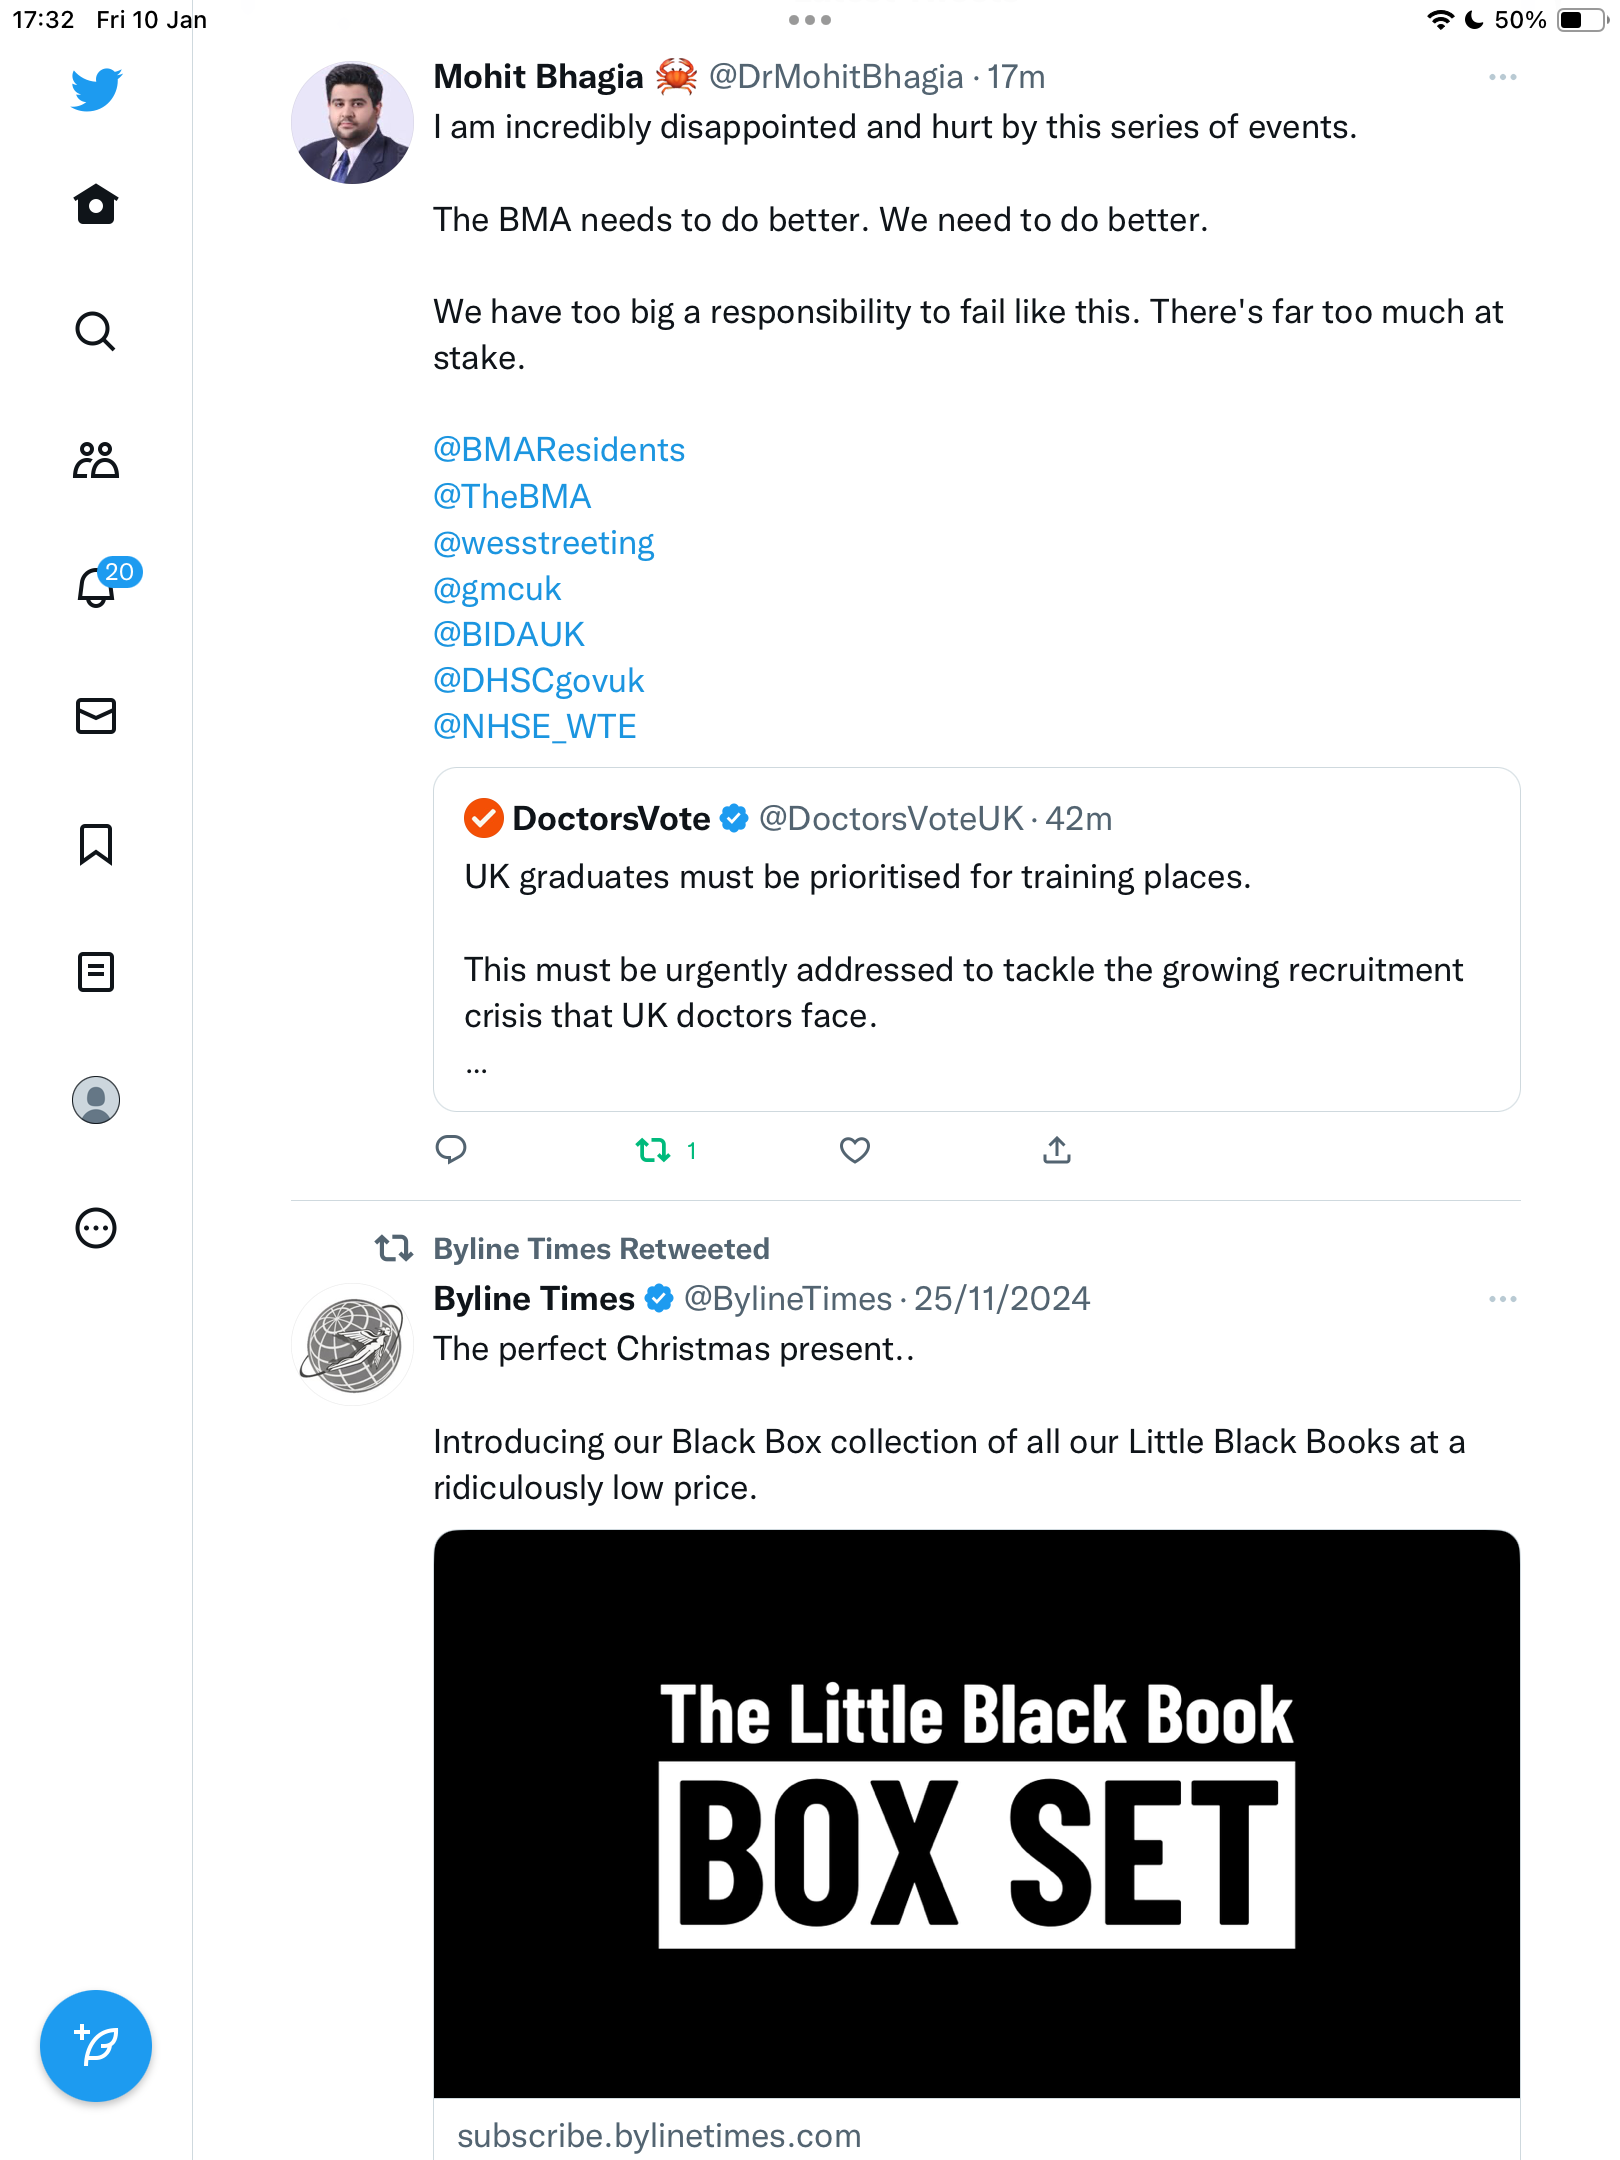Expand the More circle menu in sidebar

(x=96, y=1228)
